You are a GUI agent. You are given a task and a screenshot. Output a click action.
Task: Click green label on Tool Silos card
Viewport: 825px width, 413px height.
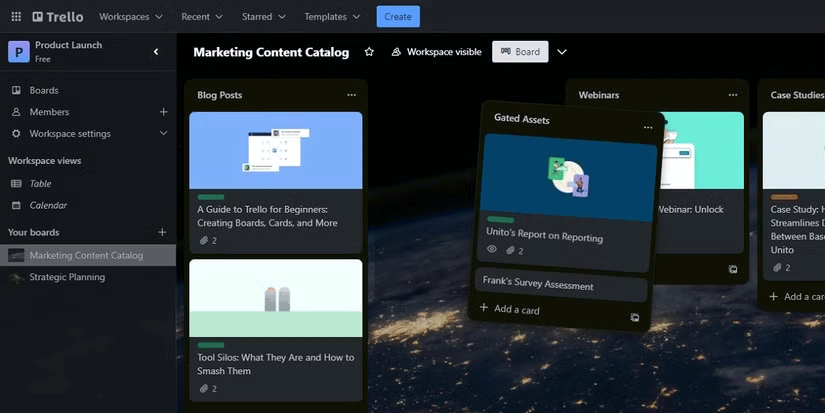(x=211, y=345)
